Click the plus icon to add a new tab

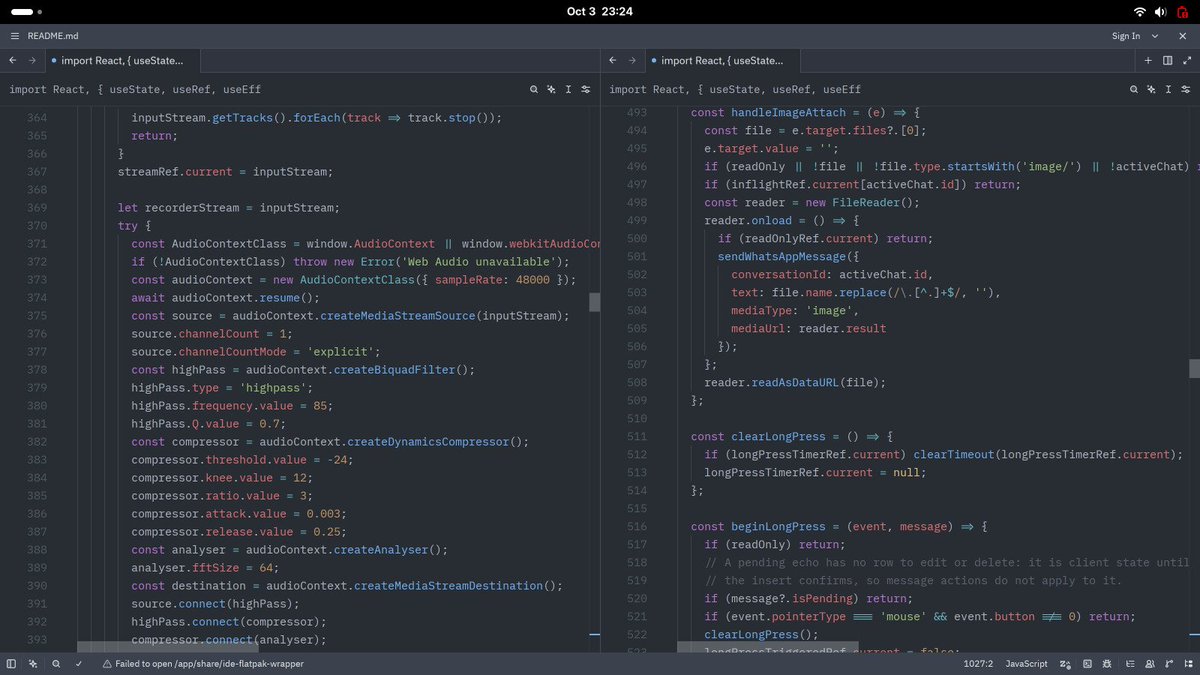tap(1149, 60)
